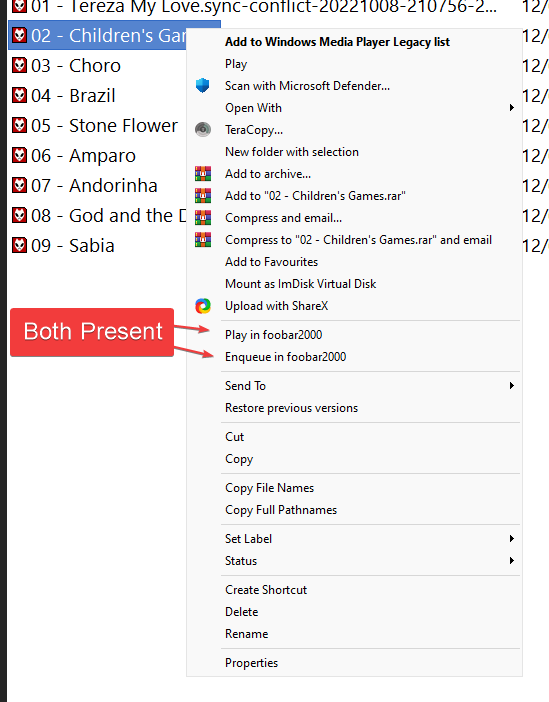Expand the Send To submenu arrow
Screen dimensions: 549x702
pyautogui.click(x=511, y=385)
